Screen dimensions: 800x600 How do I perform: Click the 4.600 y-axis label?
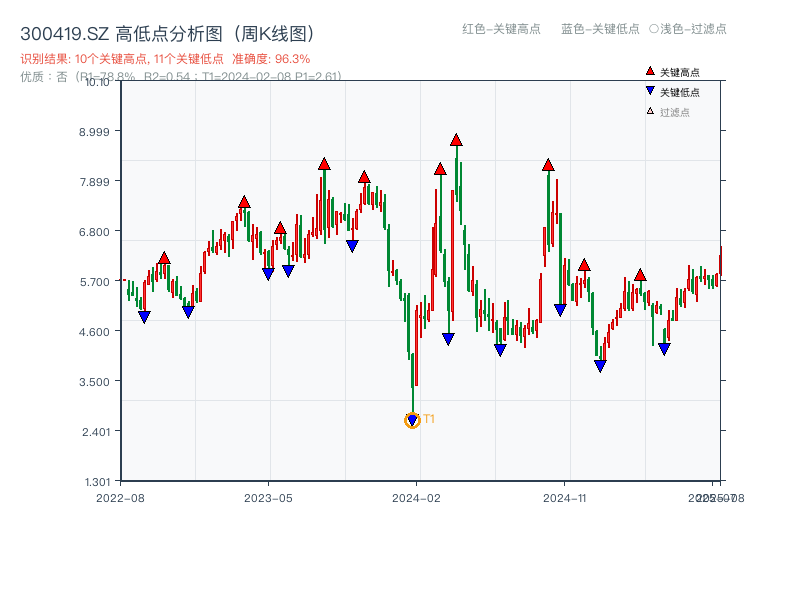point(94,332)
